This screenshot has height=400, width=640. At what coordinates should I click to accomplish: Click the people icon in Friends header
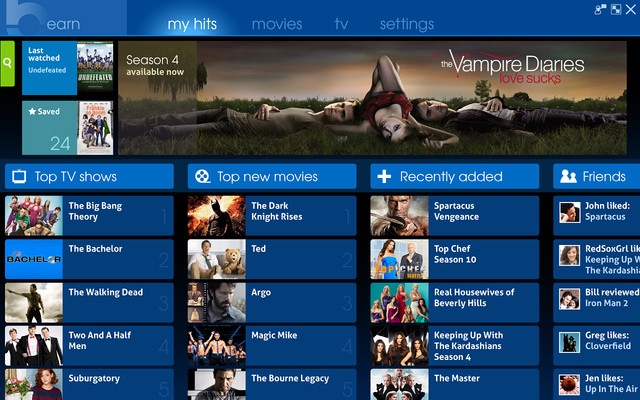[568, 177]
